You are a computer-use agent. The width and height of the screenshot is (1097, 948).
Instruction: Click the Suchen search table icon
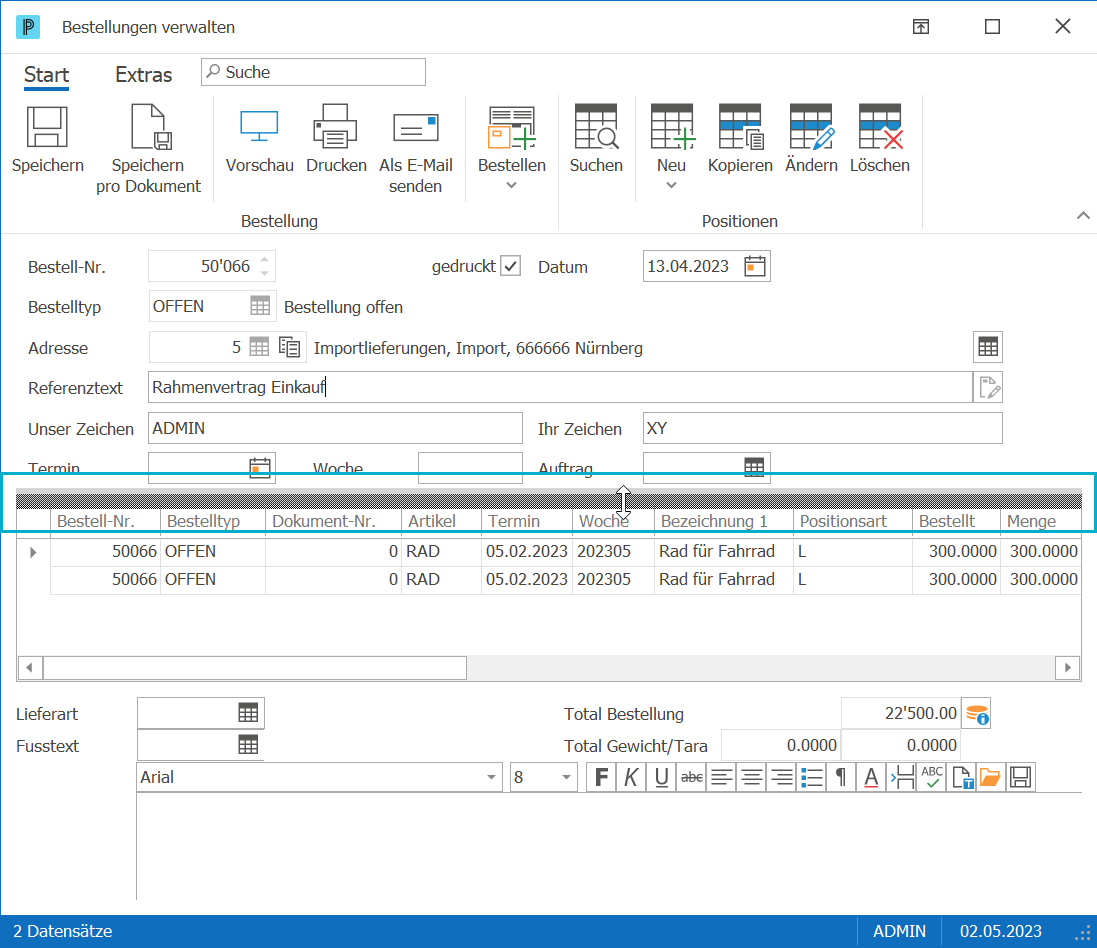596,127
